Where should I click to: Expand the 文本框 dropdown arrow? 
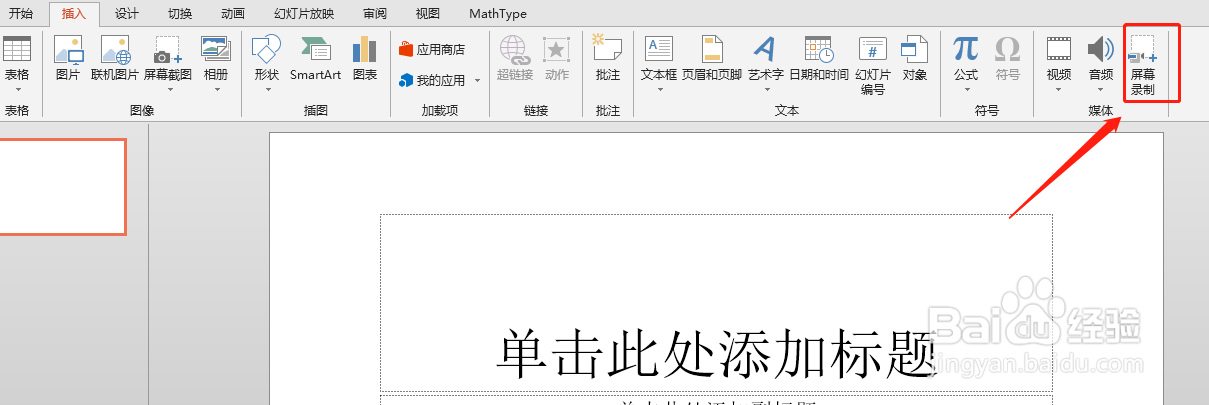pos(659,89)
